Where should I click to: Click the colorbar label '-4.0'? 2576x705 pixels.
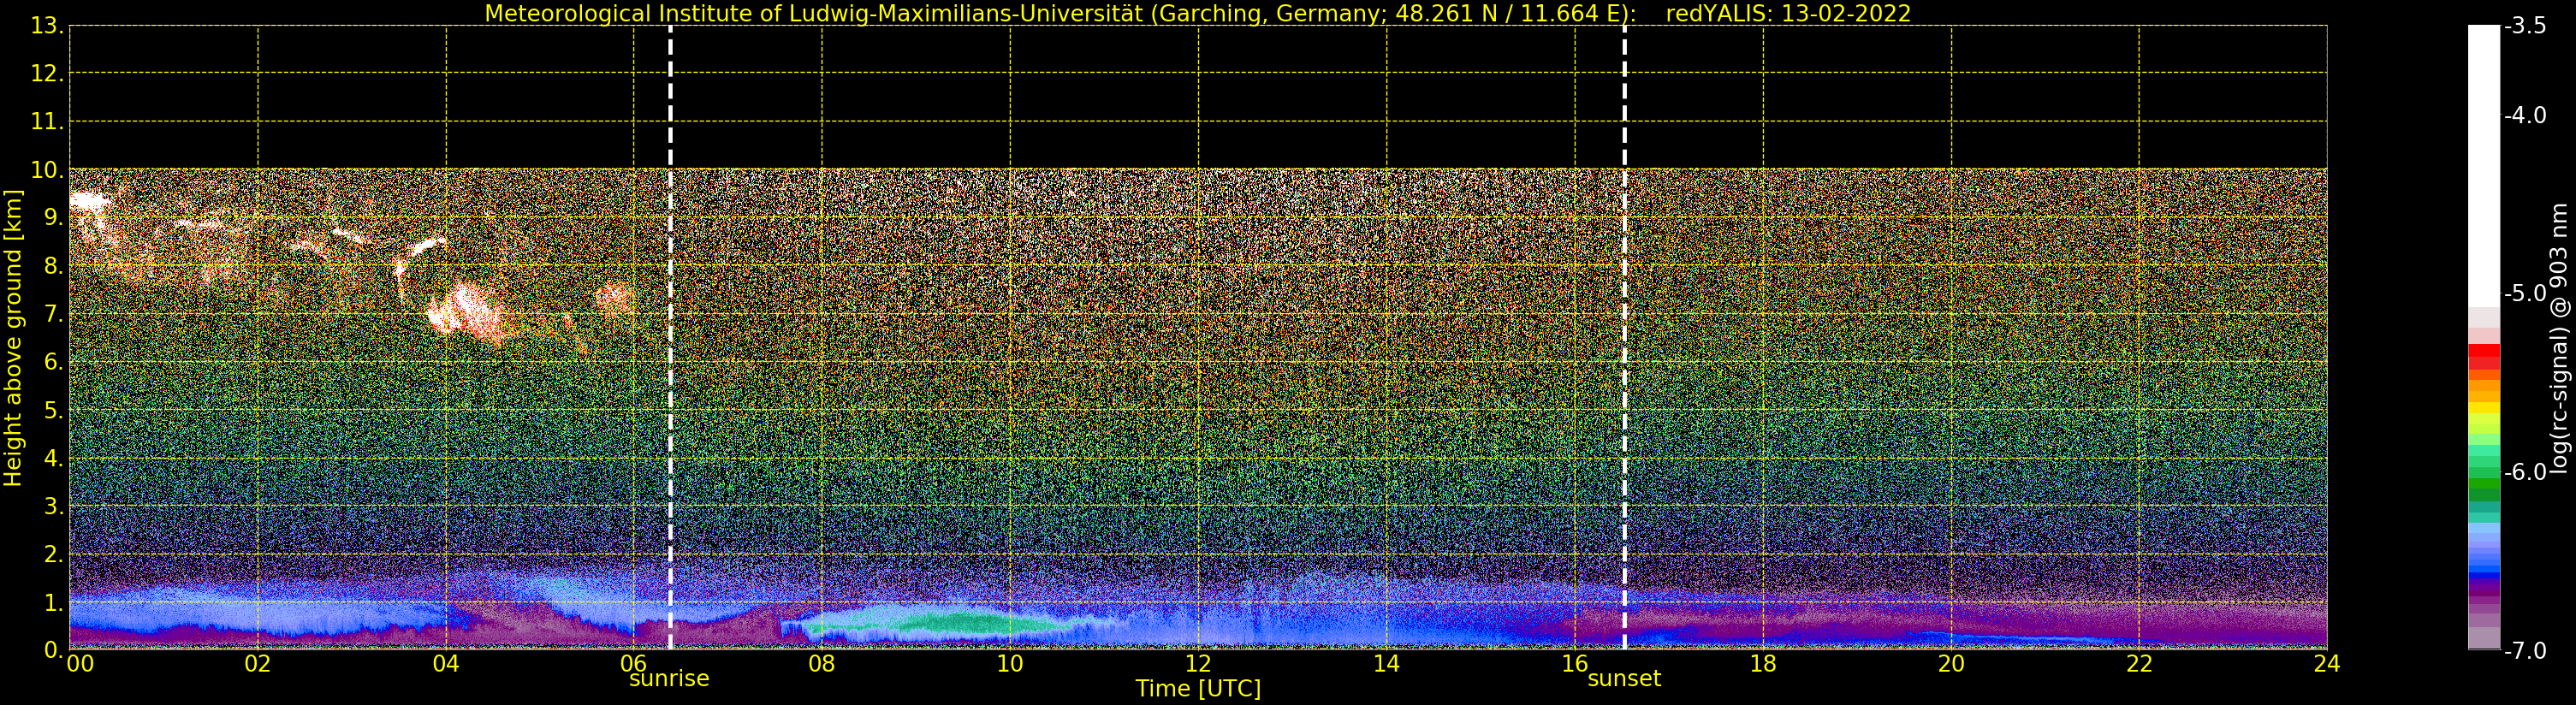click(2525, 116)
